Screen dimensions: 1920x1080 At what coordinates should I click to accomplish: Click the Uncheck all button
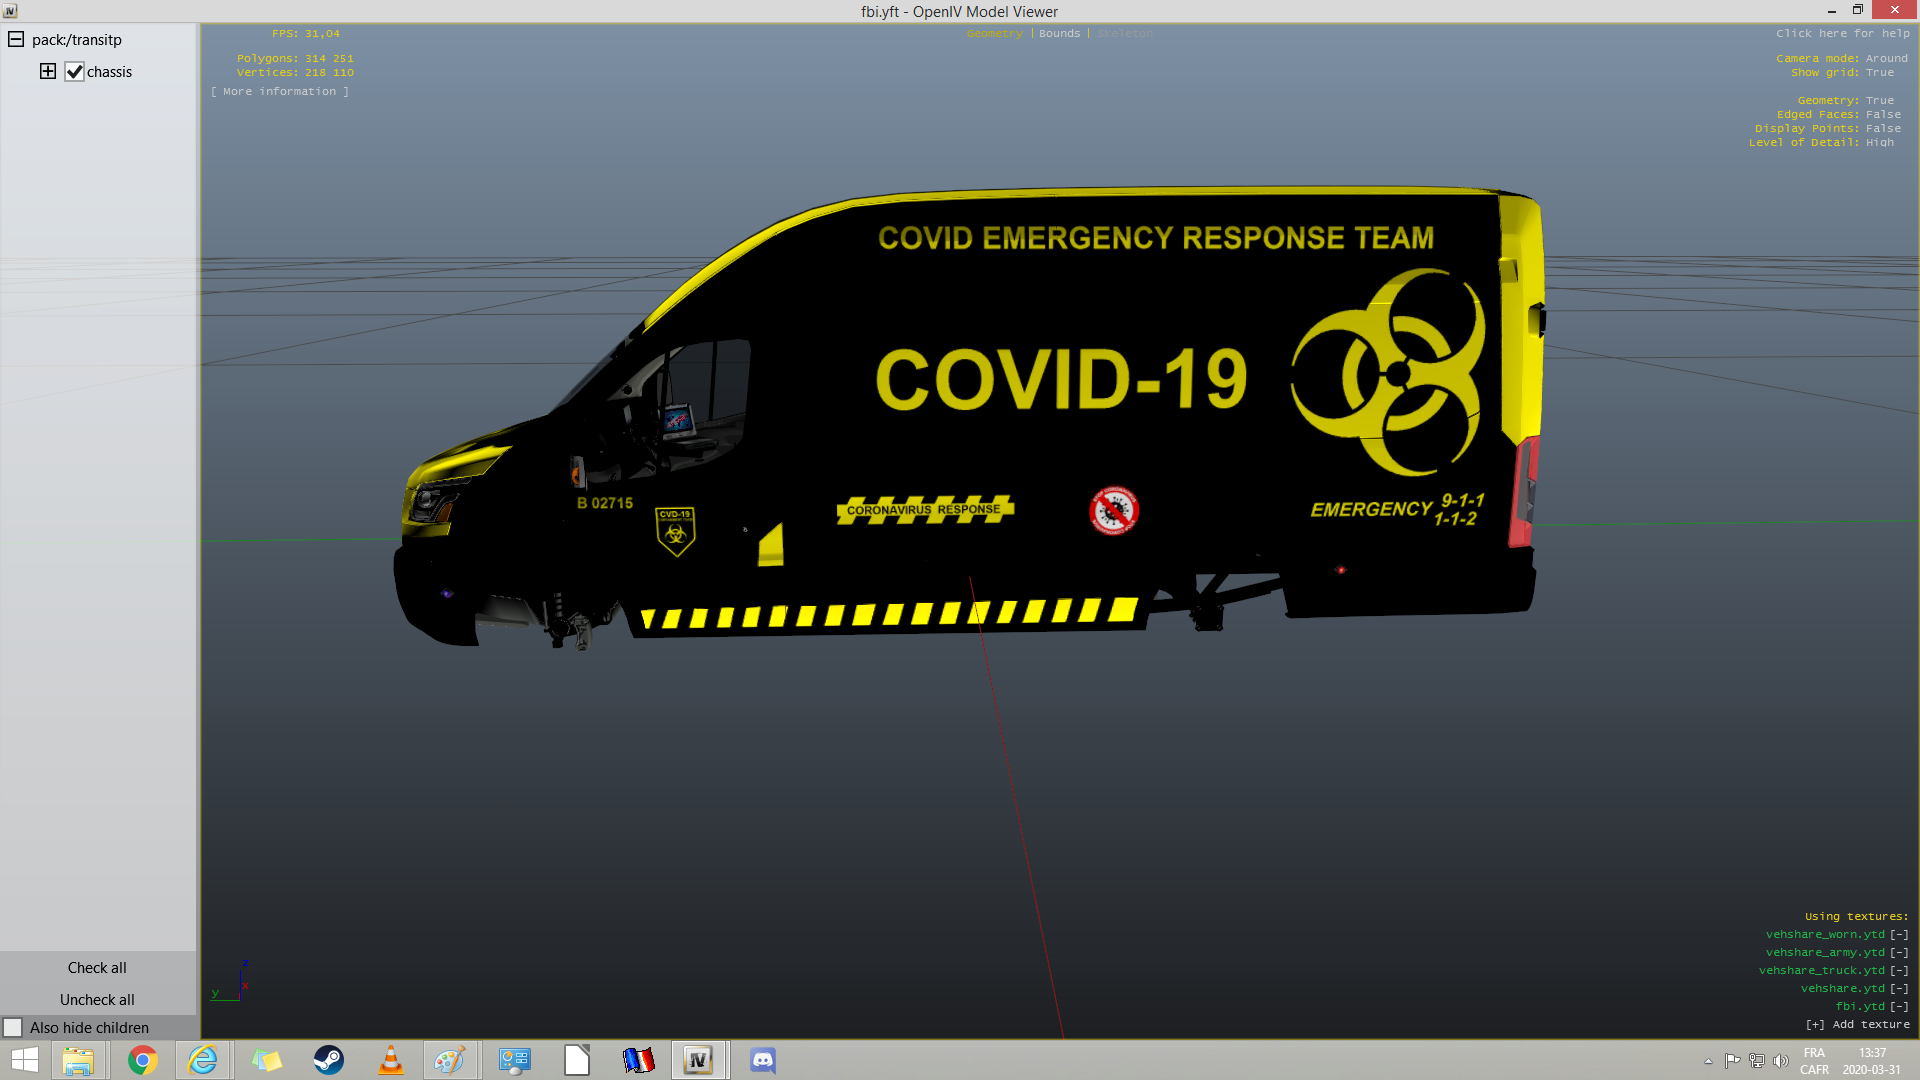97,1000
